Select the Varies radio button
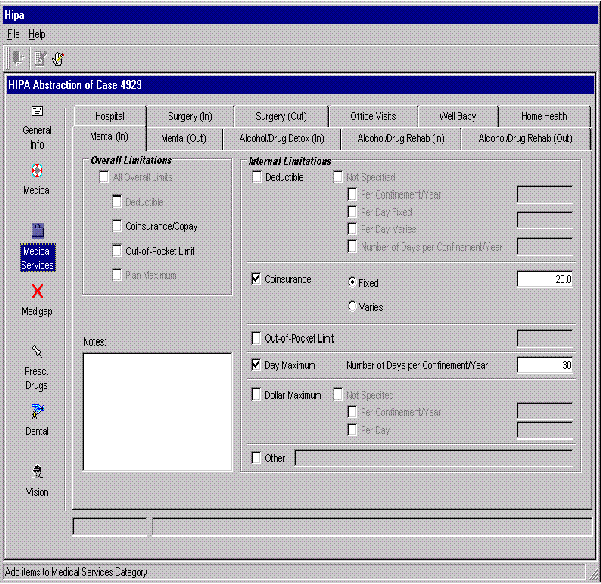This screenshot has height=584, width=601. tap(352, 306)
